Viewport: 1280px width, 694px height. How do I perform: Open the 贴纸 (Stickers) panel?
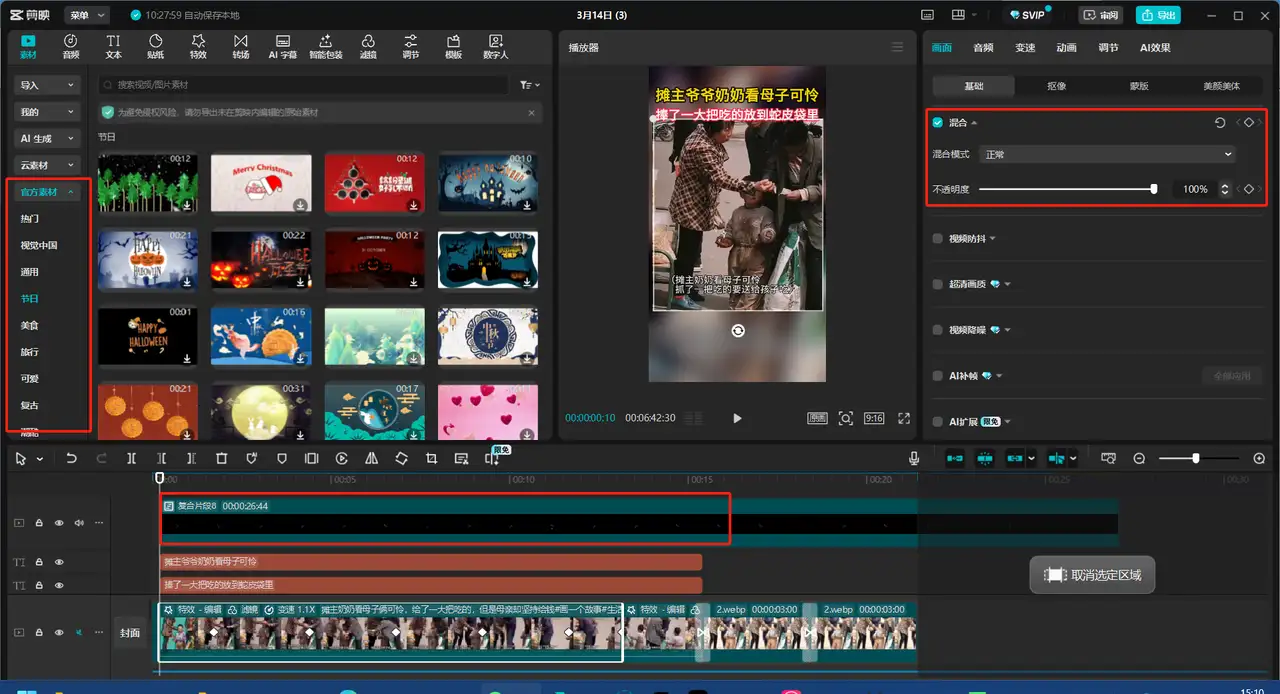point(156,46)
